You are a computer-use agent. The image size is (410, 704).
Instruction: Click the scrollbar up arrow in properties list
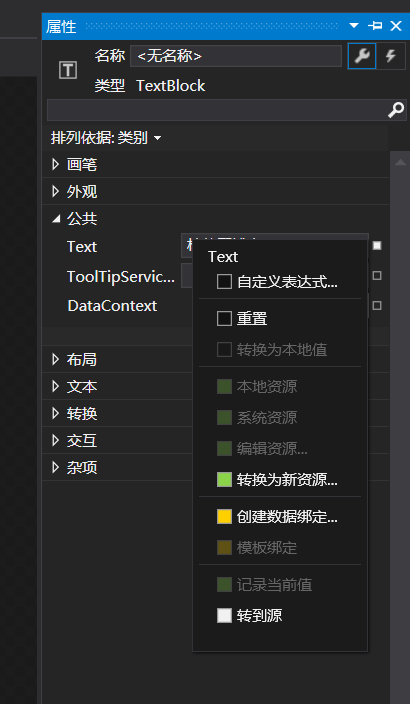tap(400, 163)
